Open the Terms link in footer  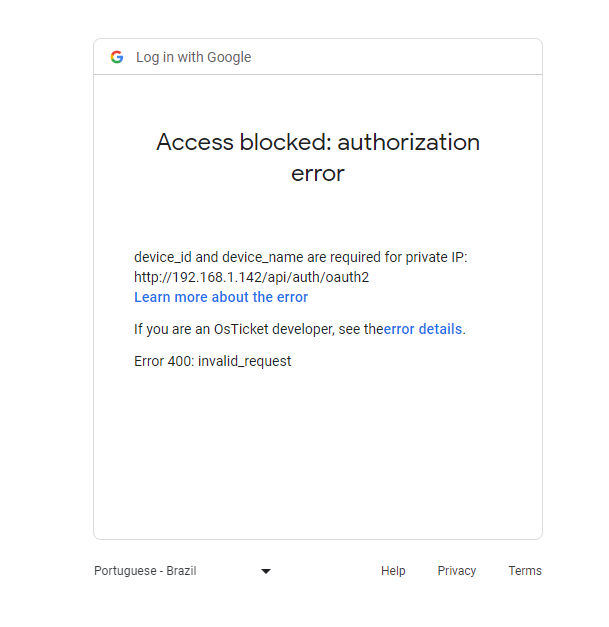pyautogui.click(x=525, y=571)
